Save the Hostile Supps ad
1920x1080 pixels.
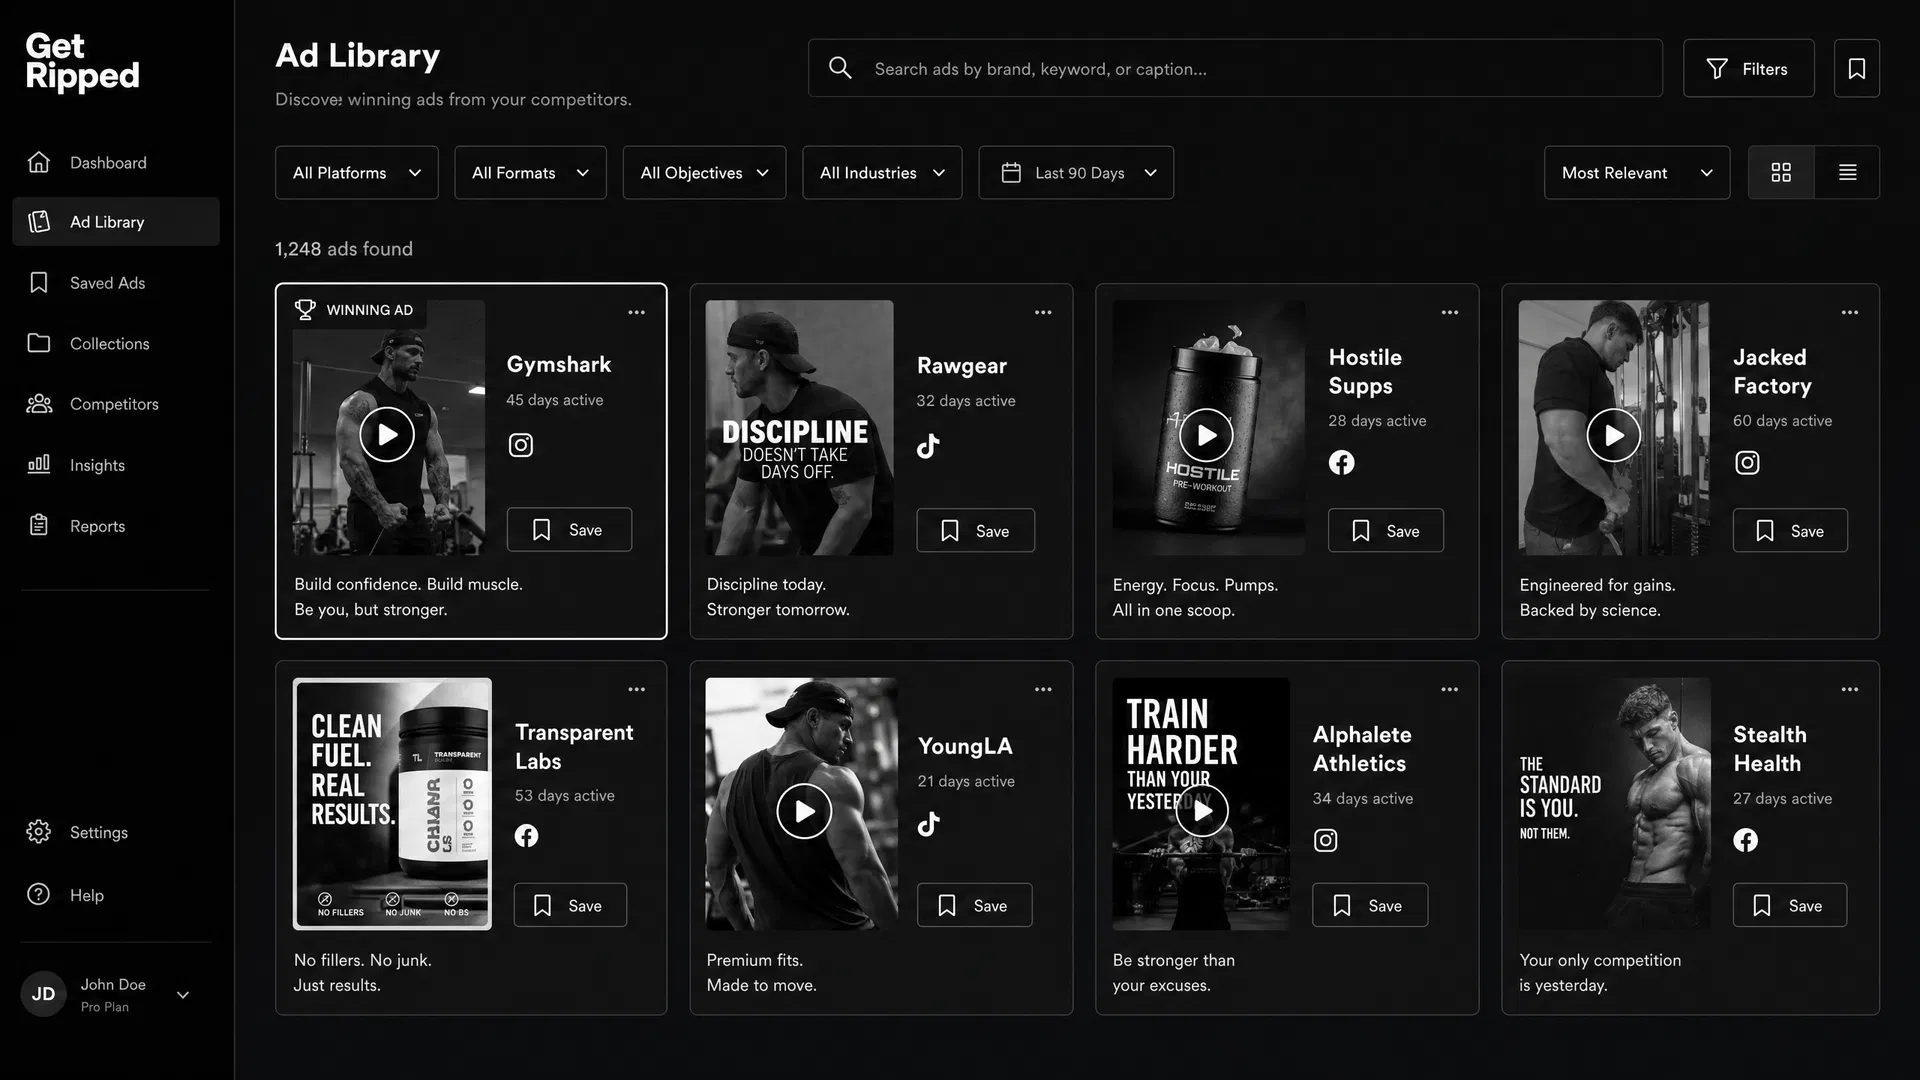click(1385, 530)
